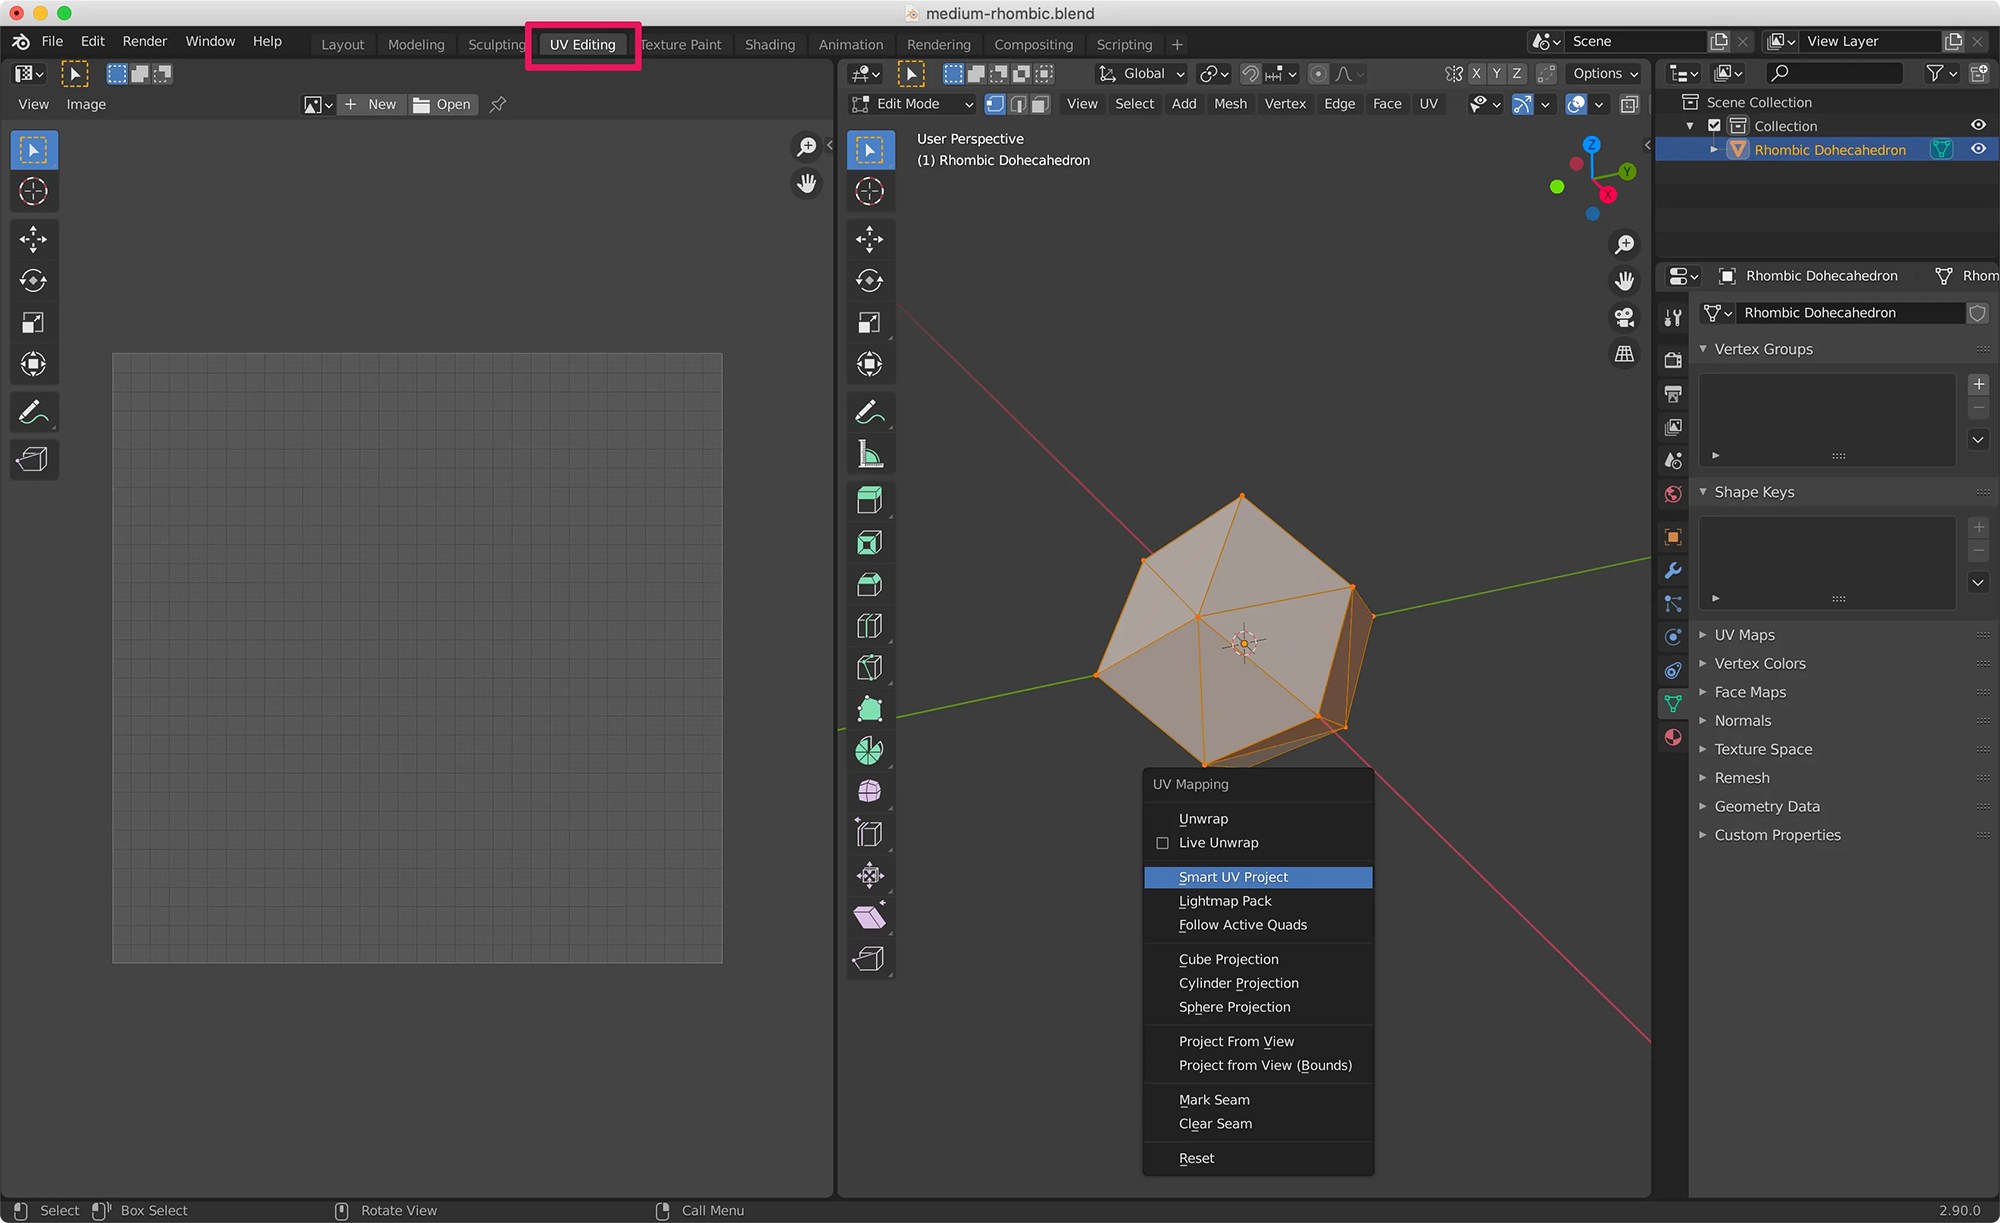Click Mark Seam in UV Mapping menu
The height and width of the screenshot is (1223, 2000).
pyautogui.click(x=1258, y=1100)
